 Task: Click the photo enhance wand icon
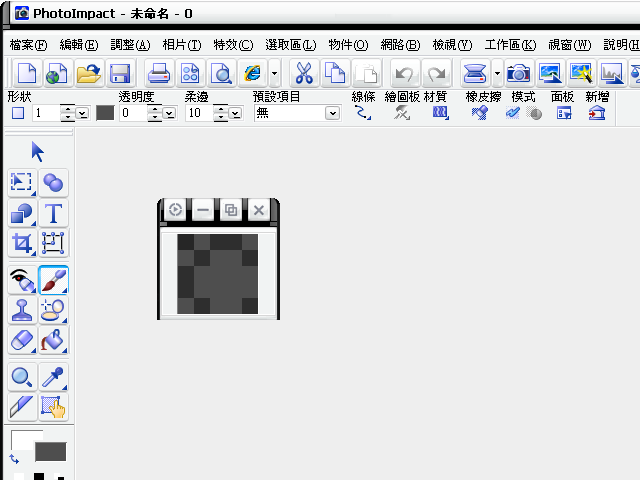pyautogui.click(x=581, y=73)
